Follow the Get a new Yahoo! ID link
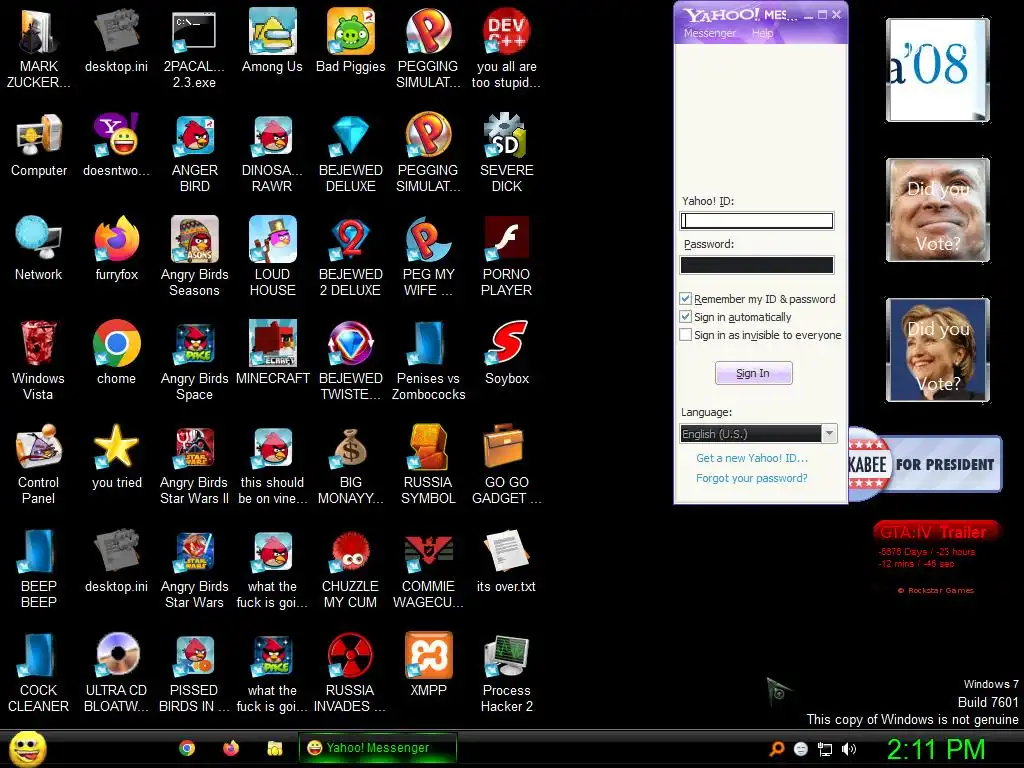This screenshot has height=768, width=1024. click(x=752, y=458)
